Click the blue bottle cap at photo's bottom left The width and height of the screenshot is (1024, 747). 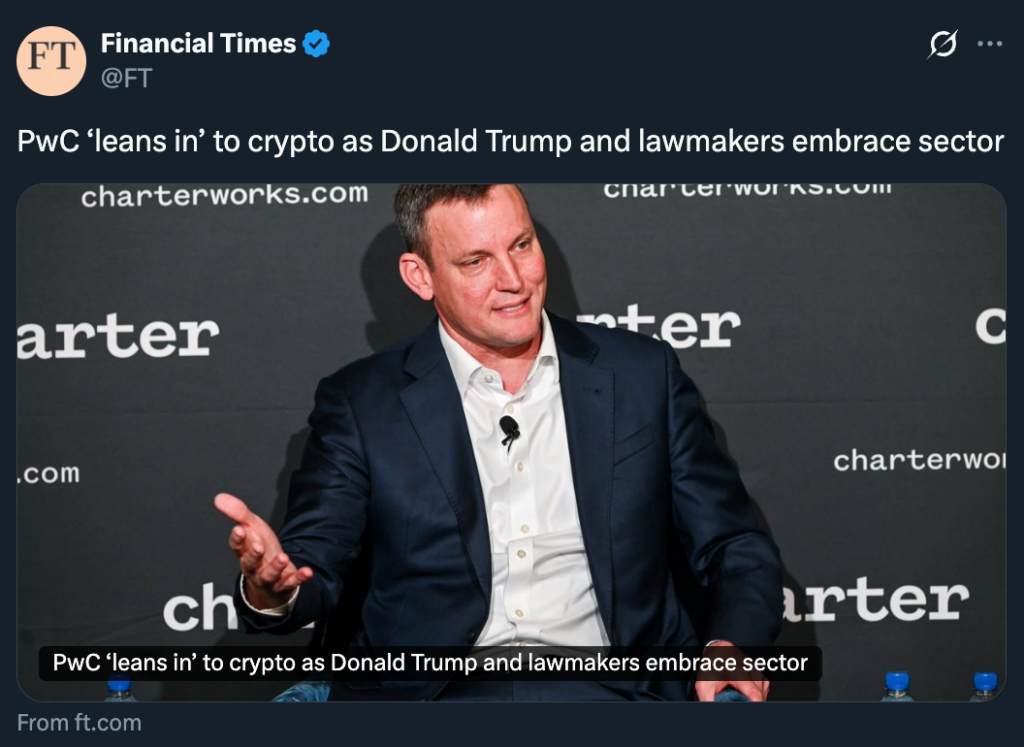coord(119,685)
